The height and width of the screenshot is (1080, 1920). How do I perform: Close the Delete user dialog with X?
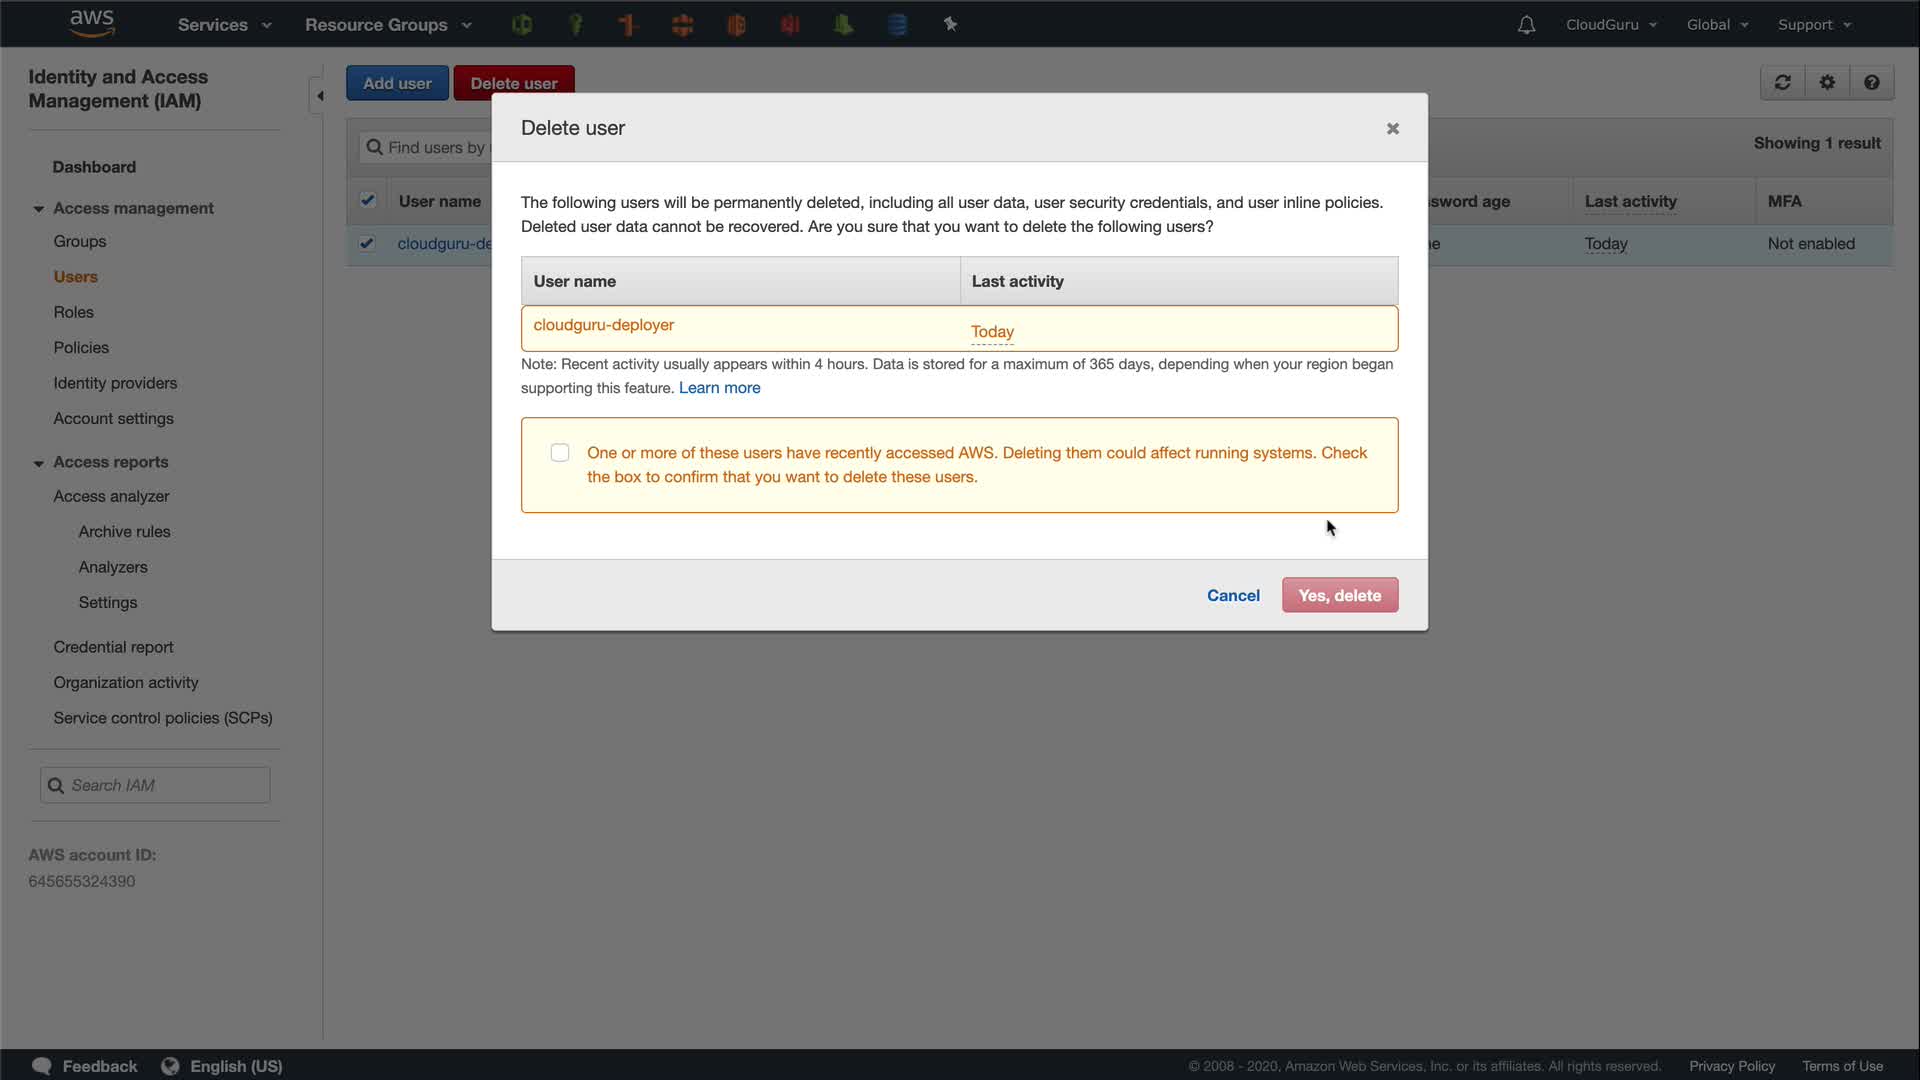[1392, 129]
